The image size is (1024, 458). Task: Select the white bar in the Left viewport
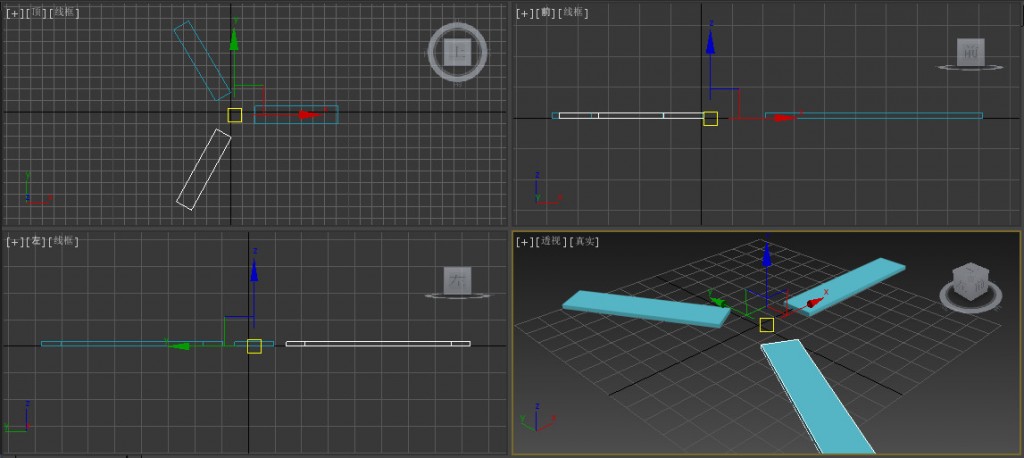[x=378, y=344]
